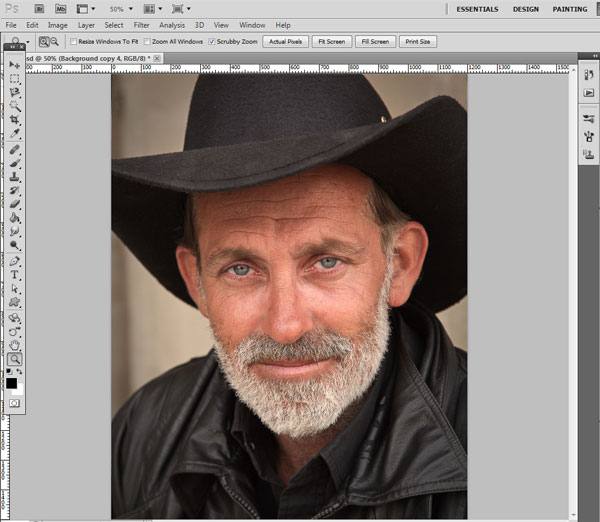600x522 pixels.
Task: Open the 50% zoom level dropdown
Action: click(x=120, y=8)
